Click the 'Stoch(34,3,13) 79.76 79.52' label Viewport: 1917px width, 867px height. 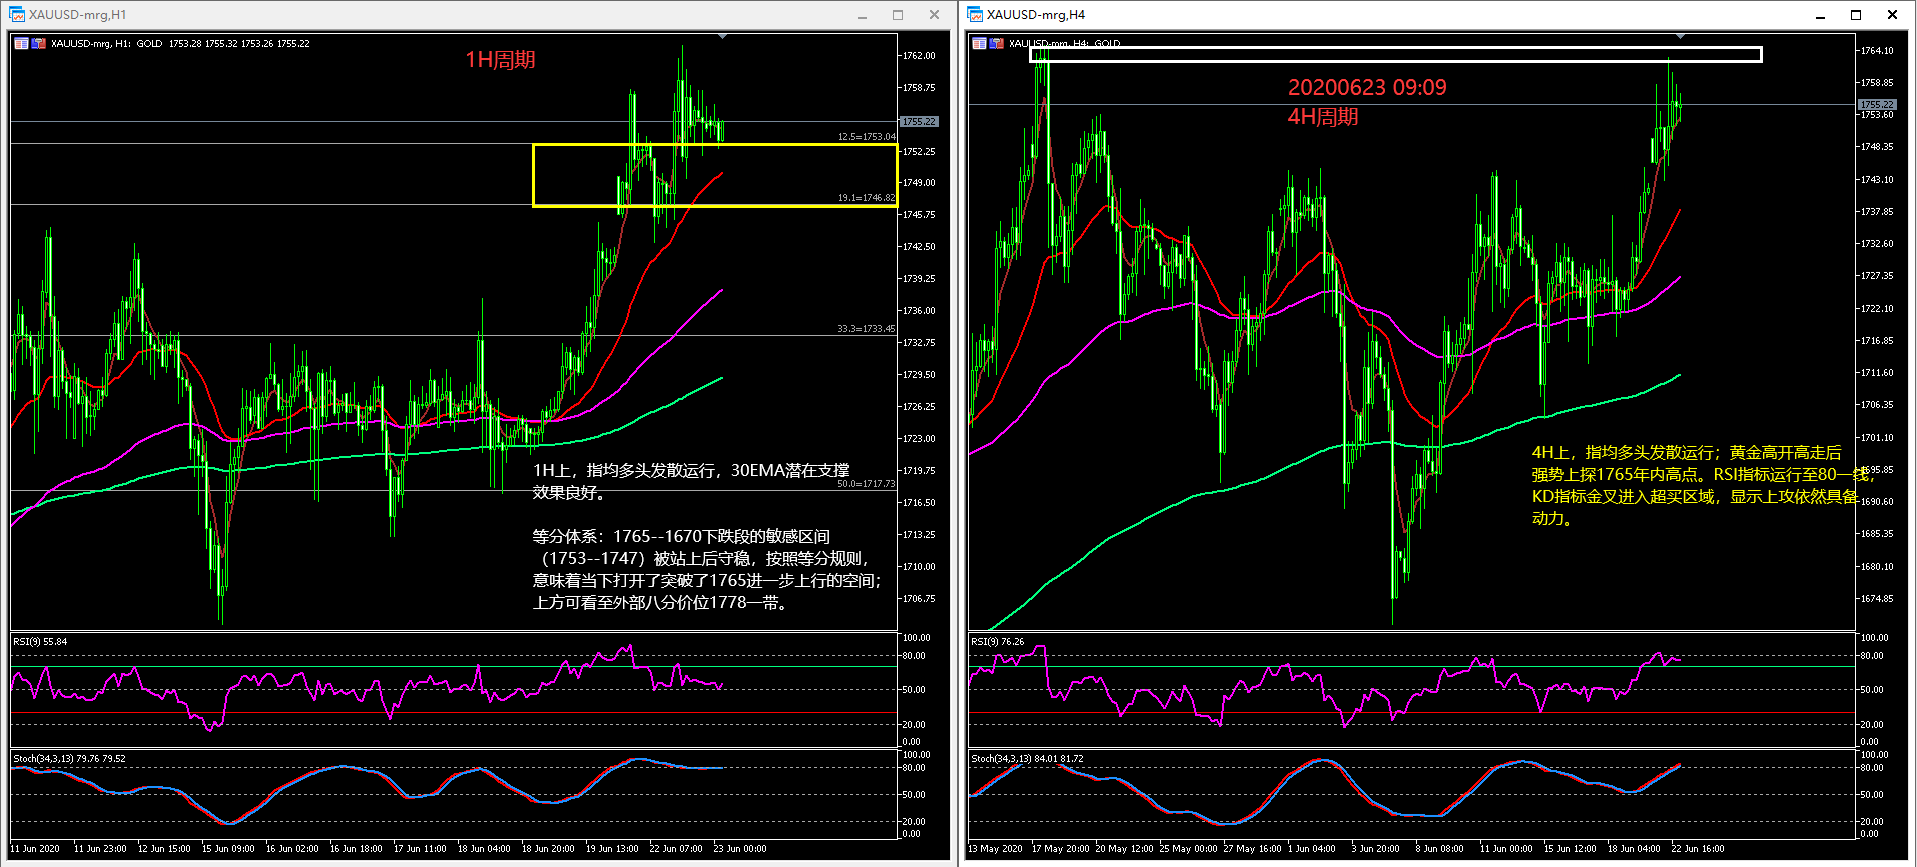pos(69,759)
